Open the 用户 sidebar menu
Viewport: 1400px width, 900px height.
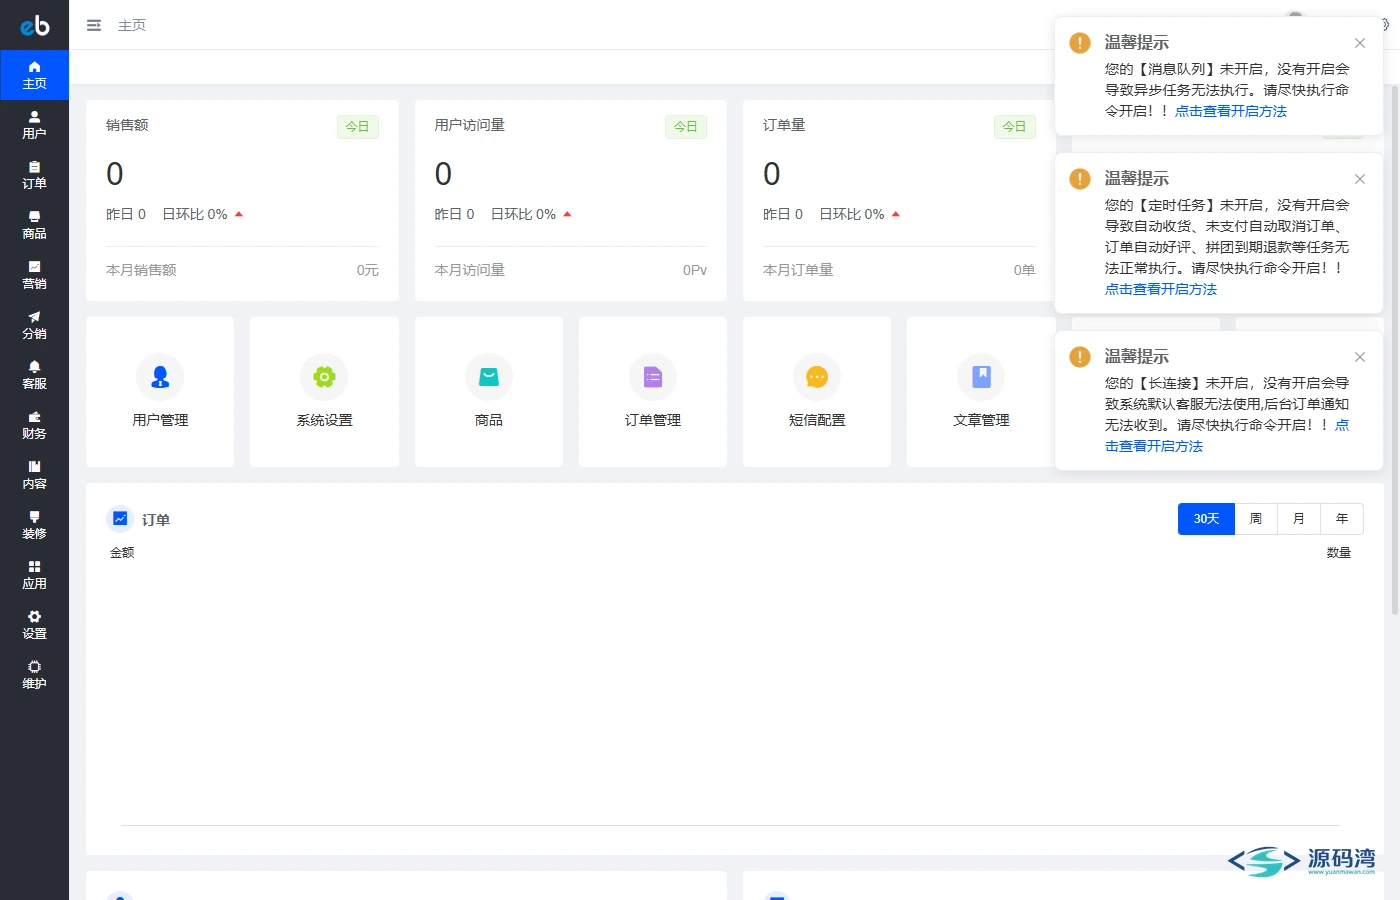(x=34, y=125)
